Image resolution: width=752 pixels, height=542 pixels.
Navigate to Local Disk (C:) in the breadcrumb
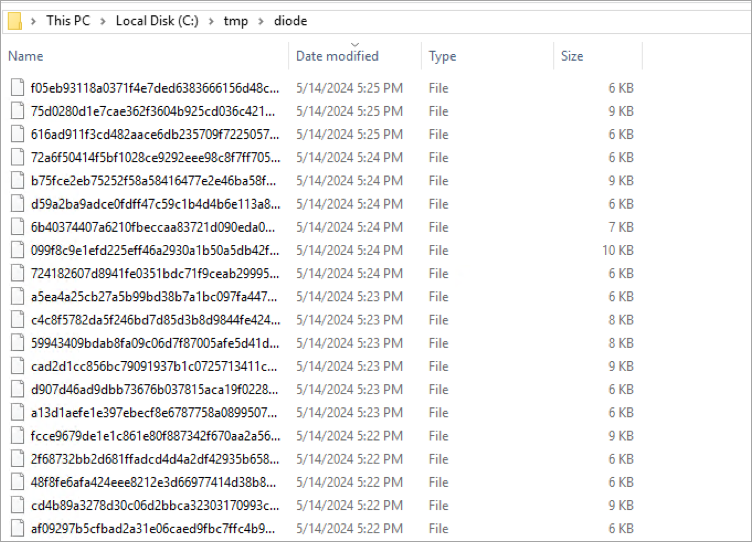pyautogui.click(x=157, y=21)
